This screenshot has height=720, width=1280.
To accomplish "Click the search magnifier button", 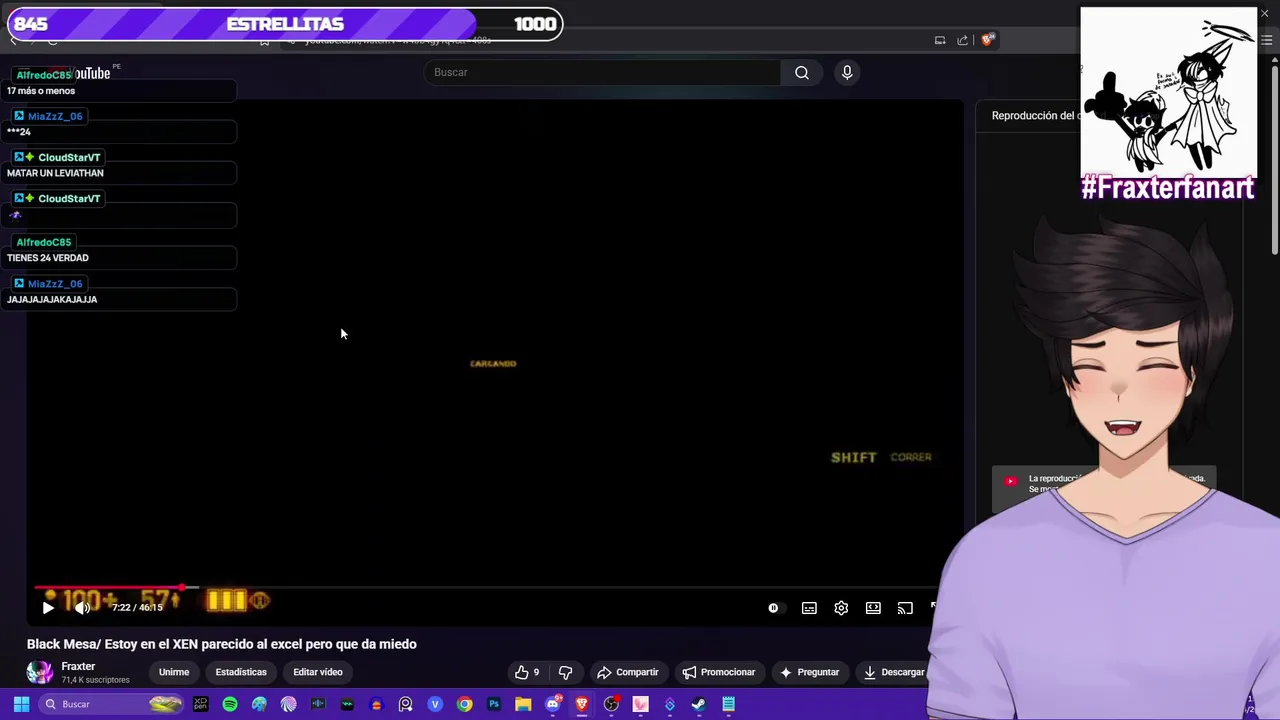I will tap(802, 72).
